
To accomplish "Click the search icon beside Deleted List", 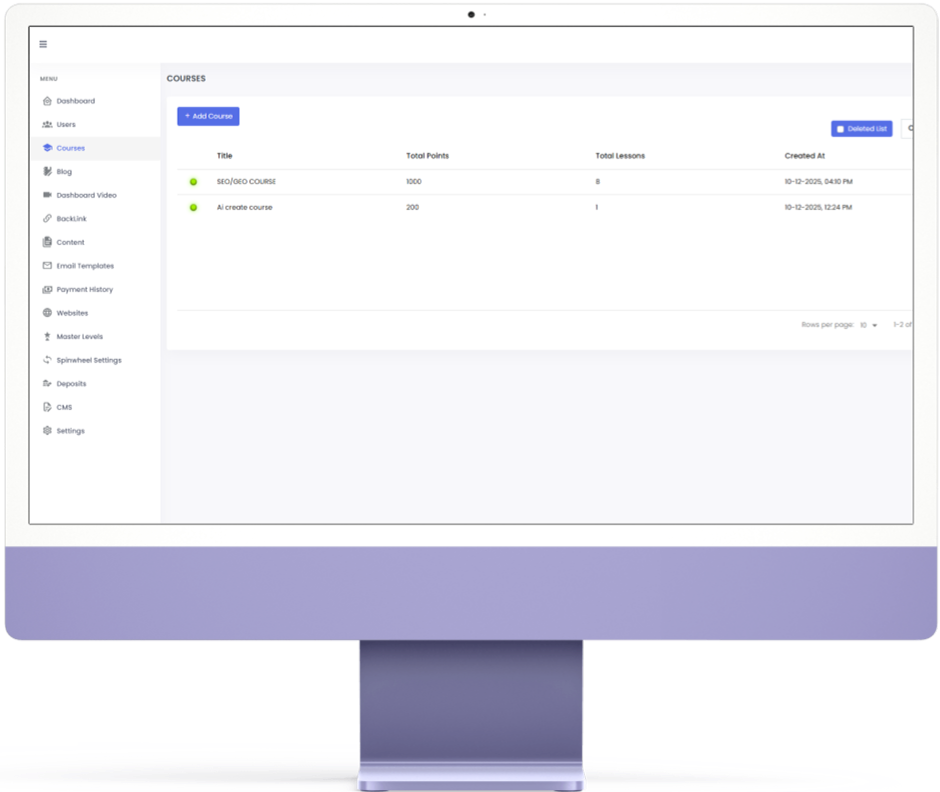I will coord(910,128).
